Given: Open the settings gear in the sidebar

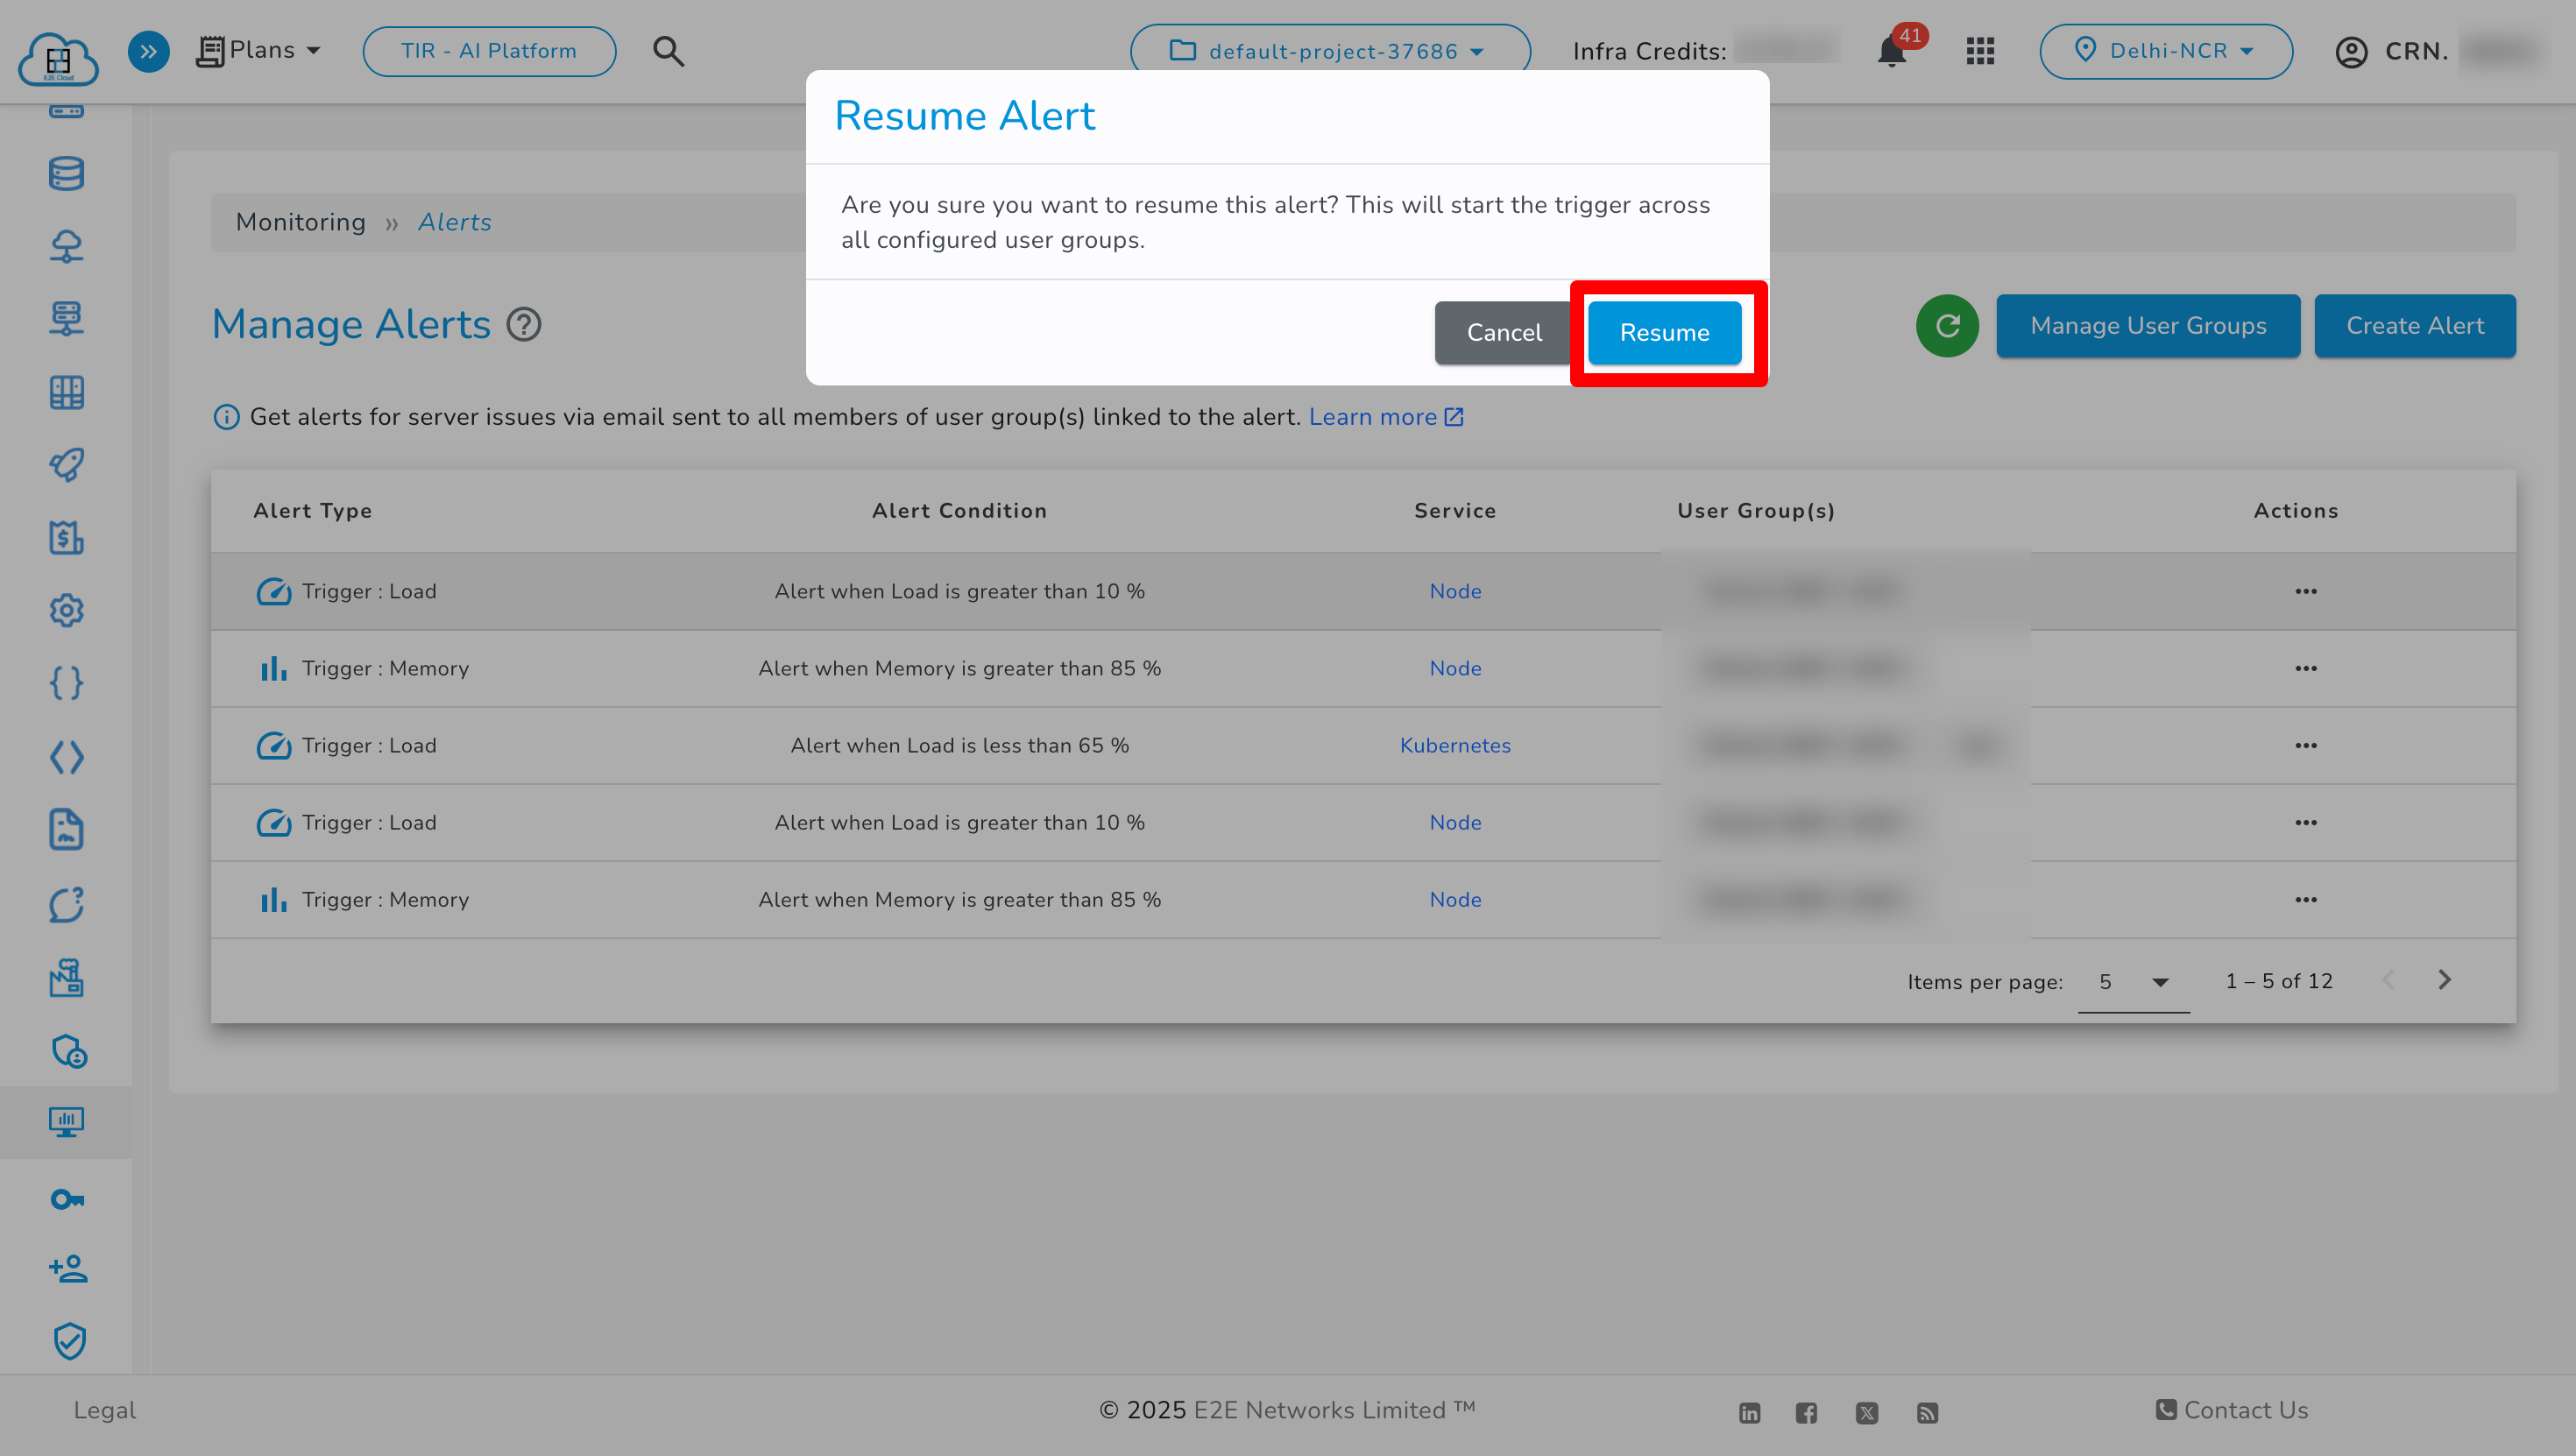Looking at the screenshot, I should point(66,611).
